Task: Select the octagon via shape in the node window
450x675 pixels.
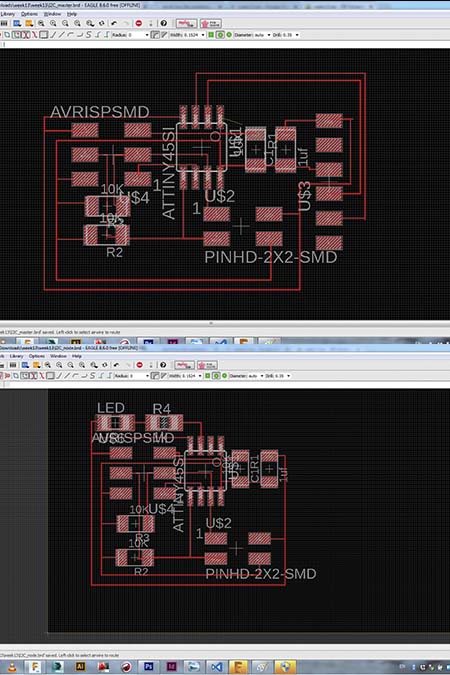Action: pyautogui.click(x=224, y=376)
